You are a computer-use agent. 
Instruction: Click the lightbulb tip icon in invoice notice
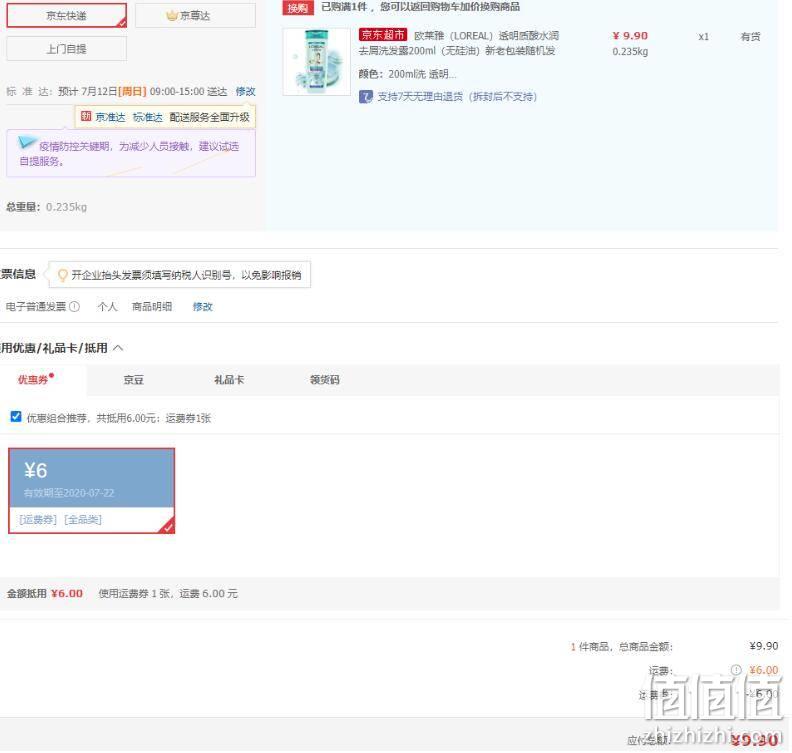pos(63,275)
